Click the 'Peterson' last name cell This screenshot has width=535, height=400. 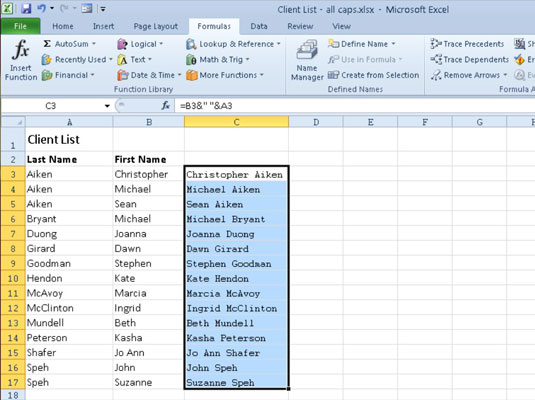[x=69, y=338]
